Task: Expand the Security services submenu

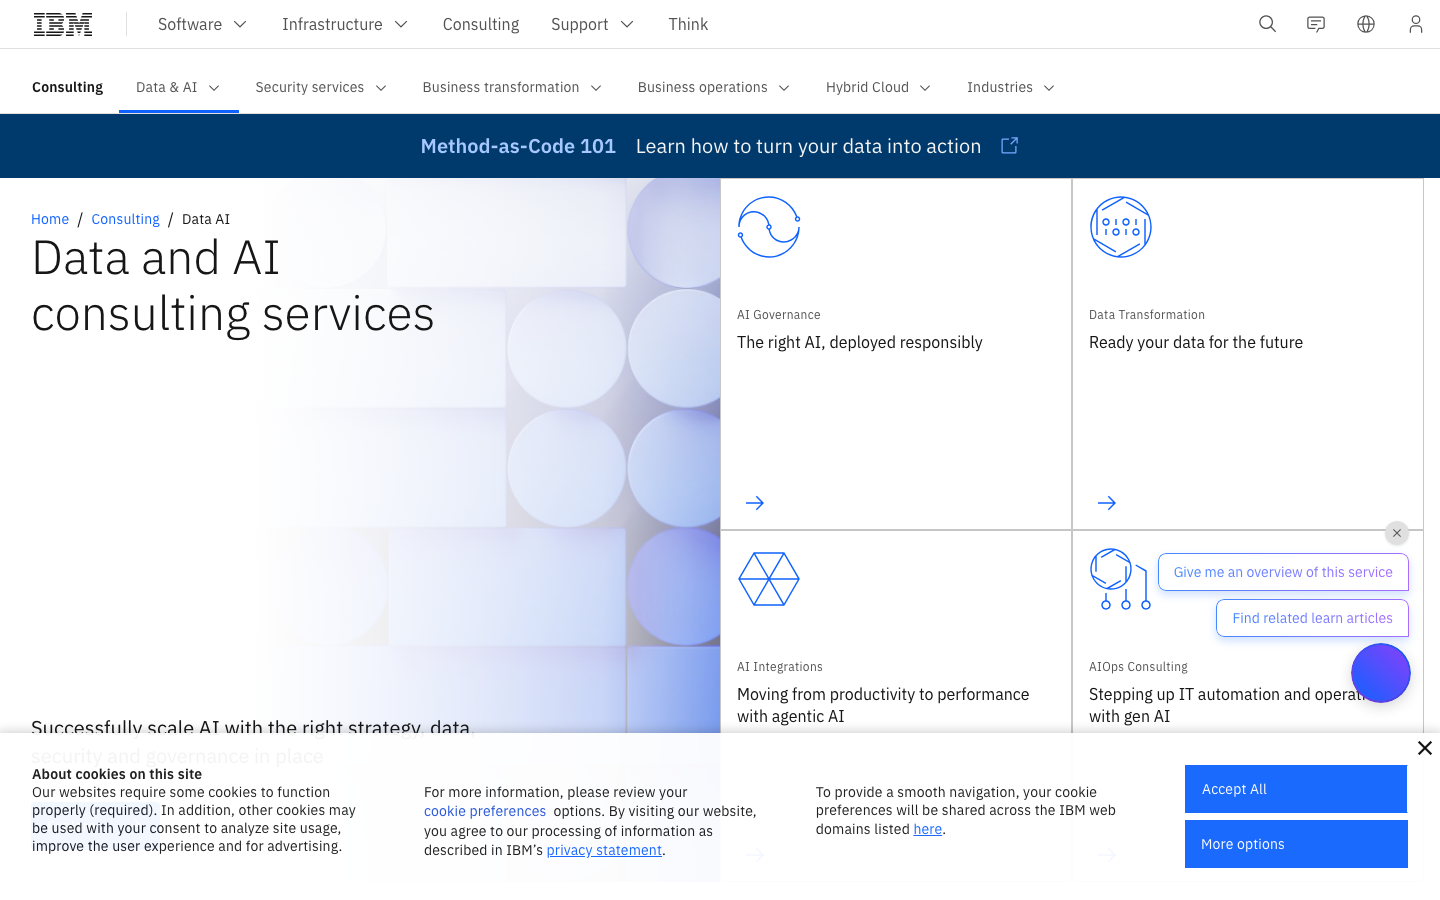Action: coord(321,87)
